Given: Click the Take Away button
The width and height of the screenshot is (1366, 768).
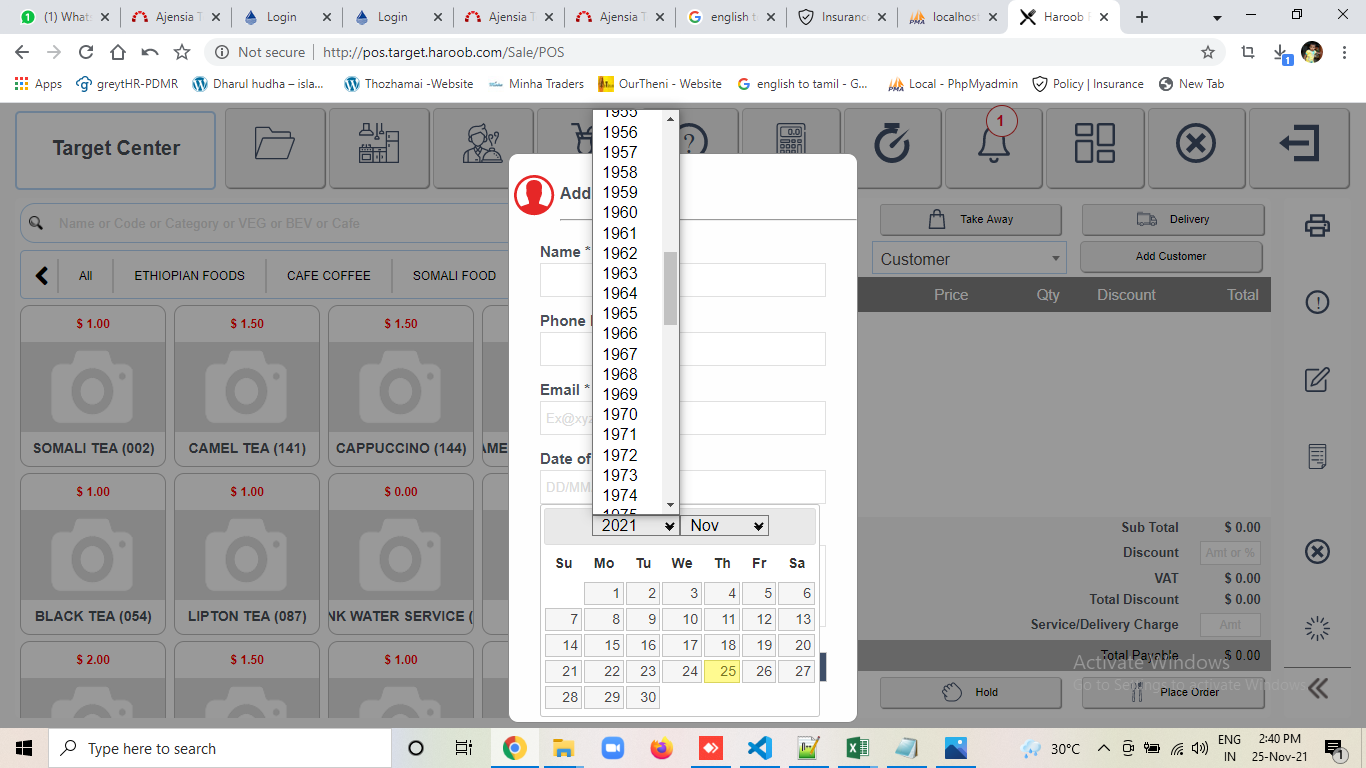Looking at the screenshot, I should (x=971, y=219).
